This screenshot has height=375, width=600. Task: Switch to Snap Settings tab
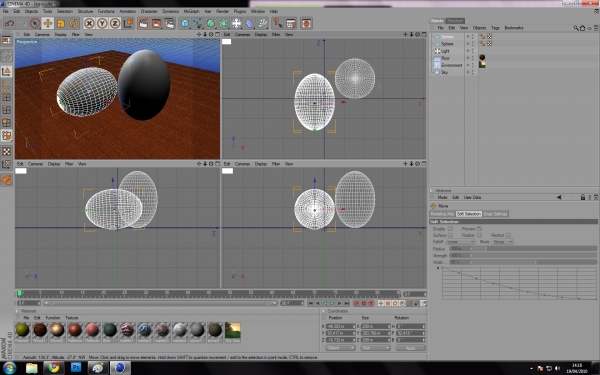point(496,214)
